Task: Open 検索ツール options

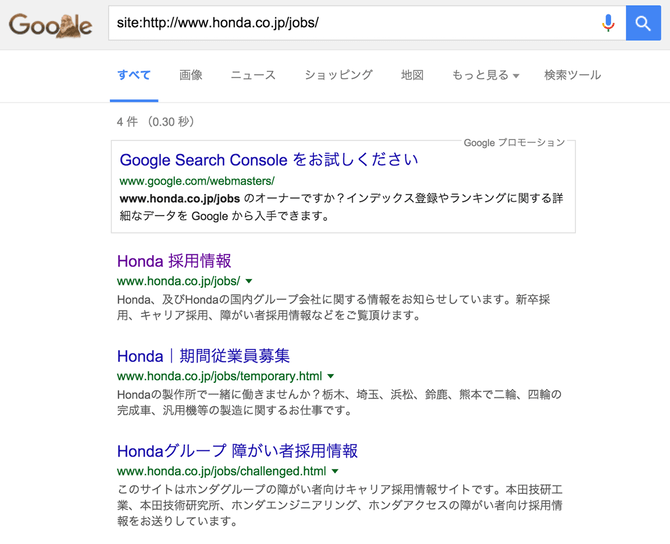Action: click(572, 76)
